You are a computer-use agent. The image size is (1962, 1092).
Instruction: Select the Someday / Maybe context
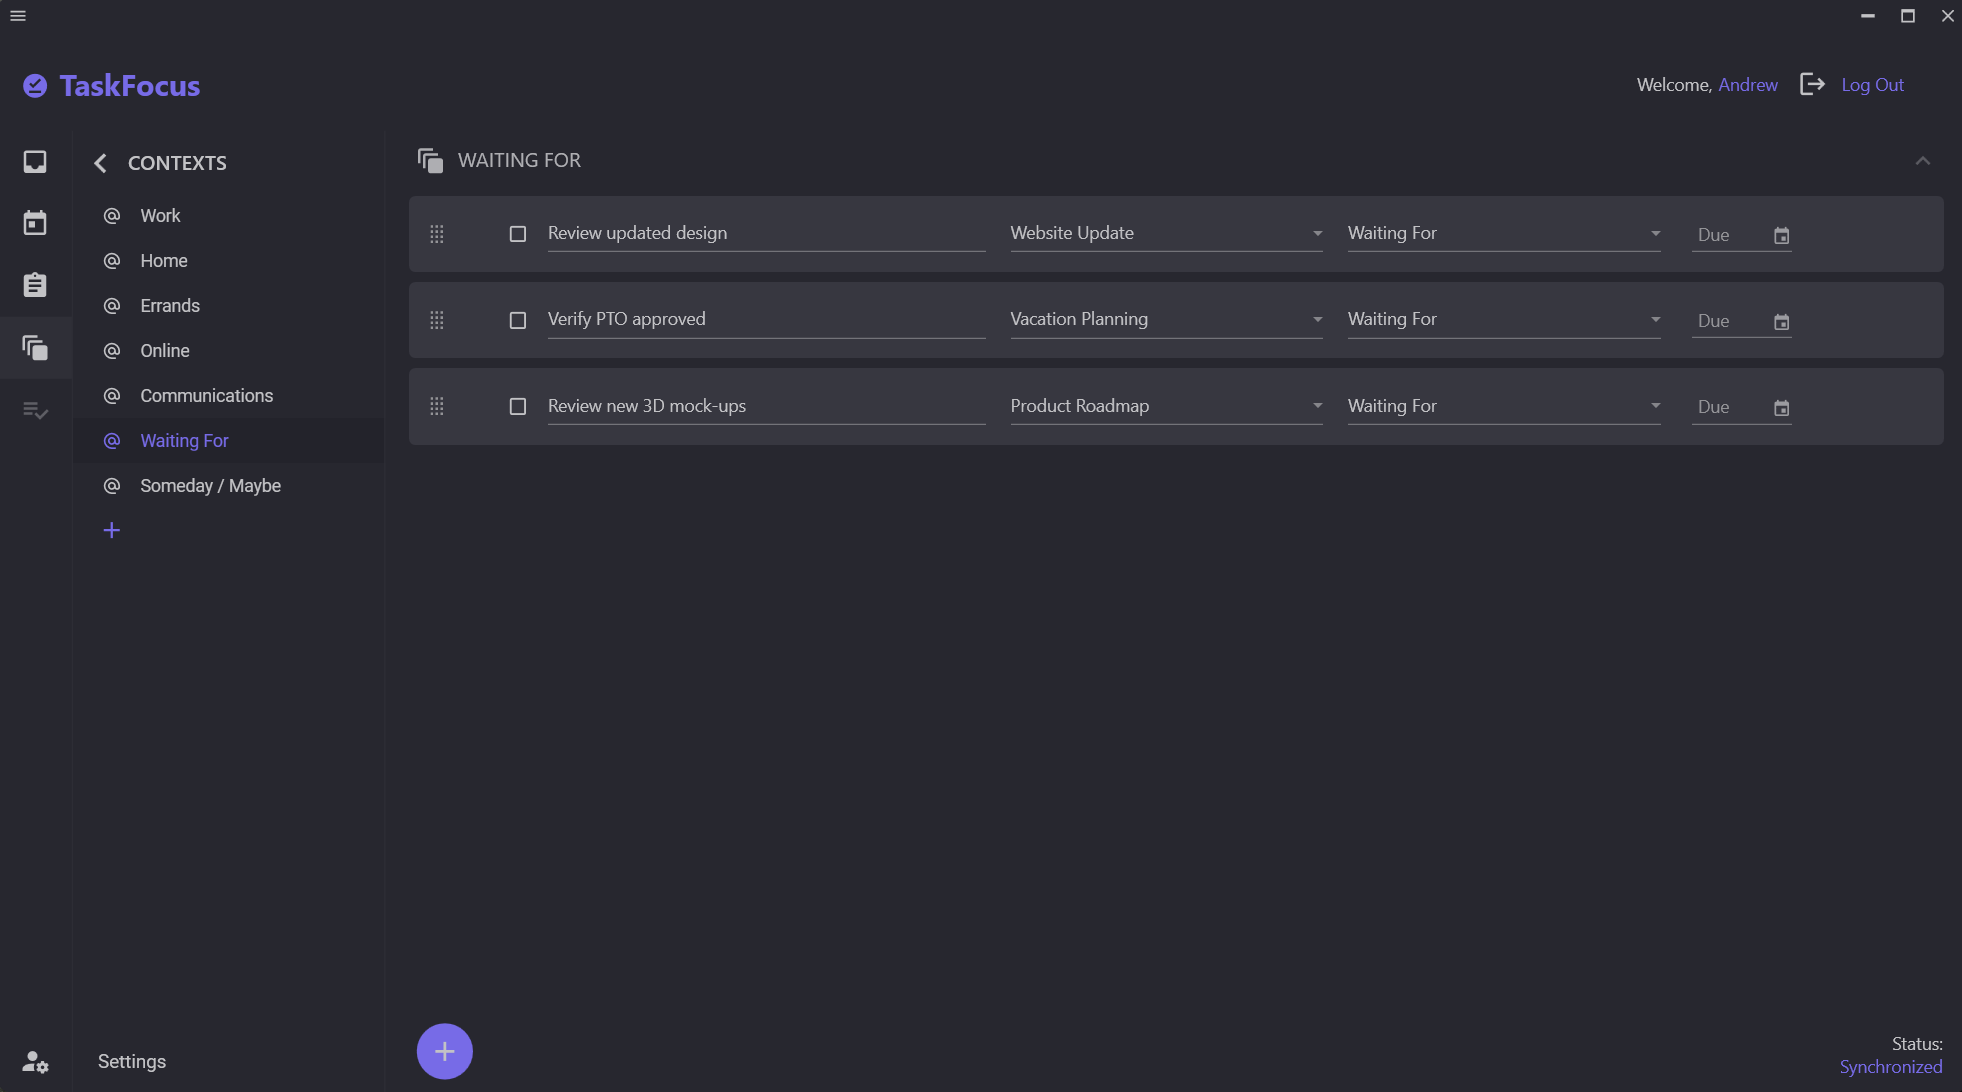tap(210, 486)
